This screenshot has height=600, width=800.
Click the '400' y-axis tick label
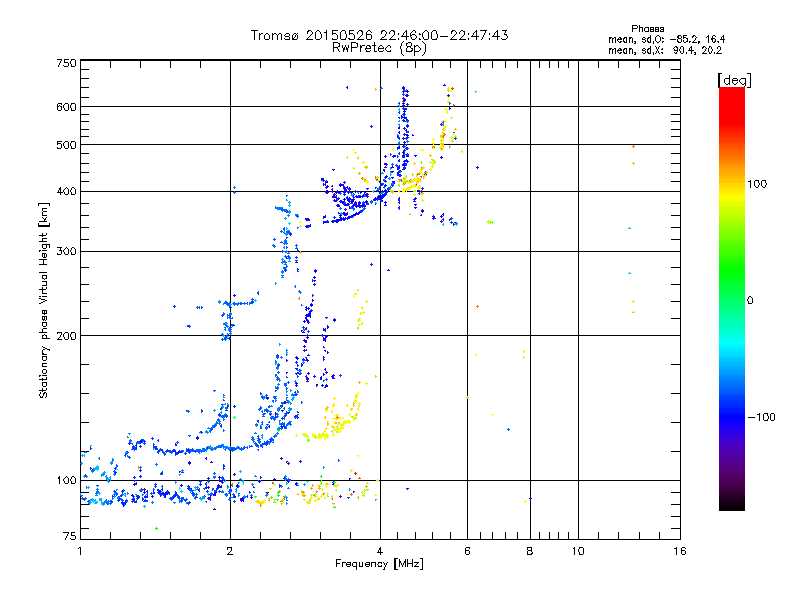point(66,191)
